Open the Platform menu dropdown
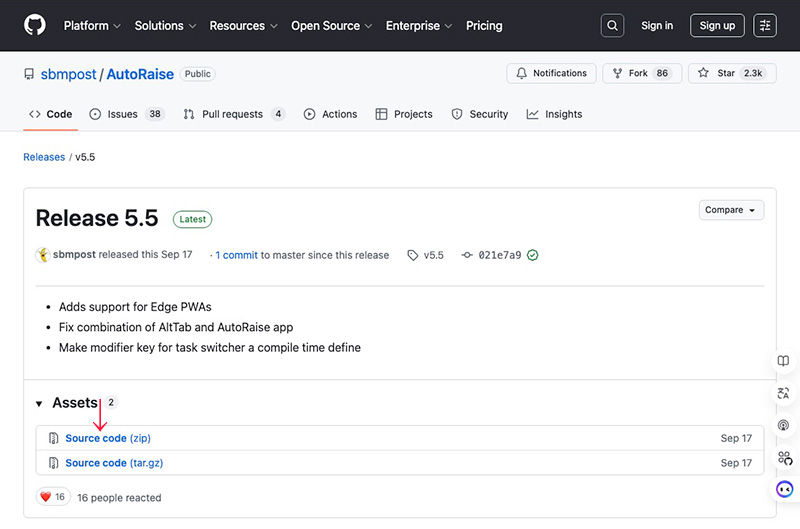The width and height of the screenshot is (800, 529). tap(92, 25)
